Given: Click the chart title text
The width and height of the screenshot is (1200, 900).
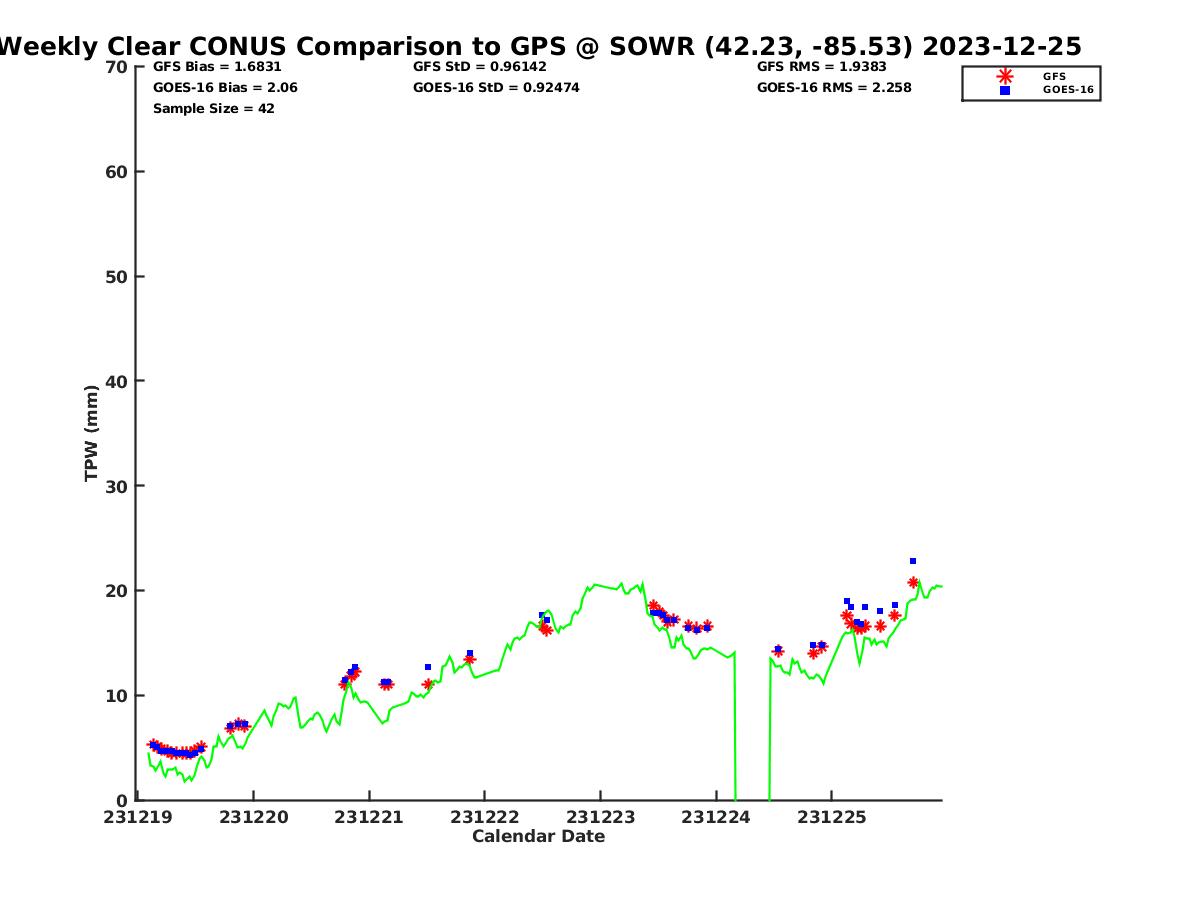Looking at the screenshot, I should coord(540,46).
